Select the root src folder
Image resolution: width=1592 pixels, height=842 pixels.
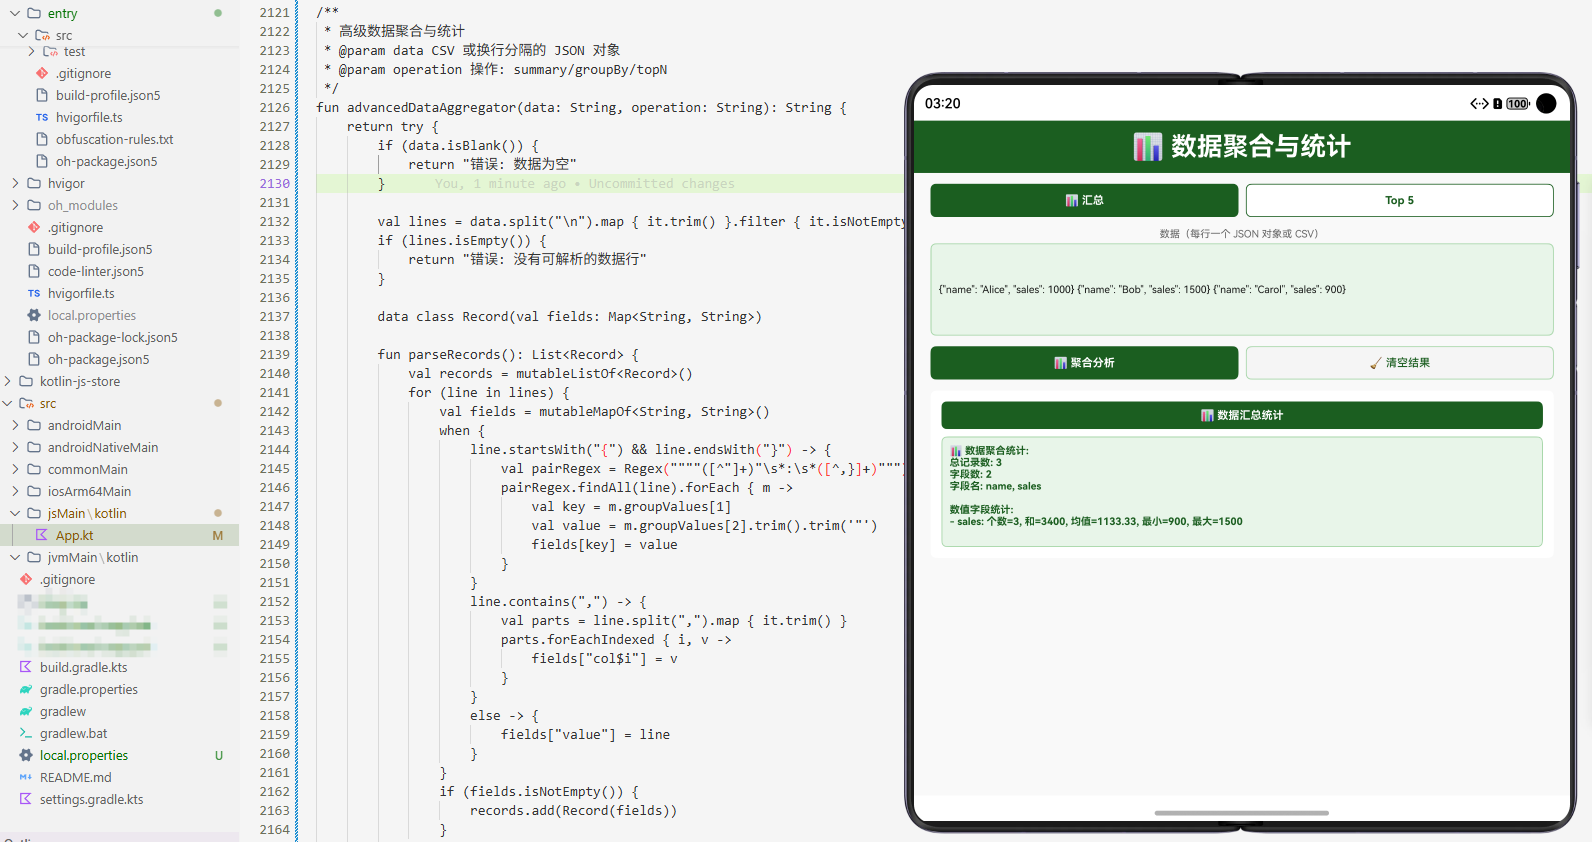coord(48,403)
